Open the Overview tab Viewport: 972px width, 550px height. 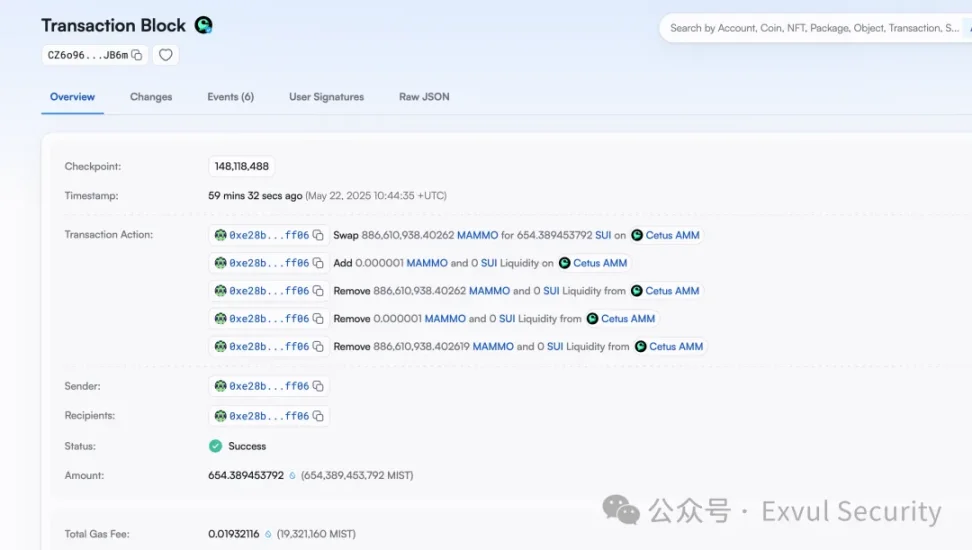click(73, 97)
